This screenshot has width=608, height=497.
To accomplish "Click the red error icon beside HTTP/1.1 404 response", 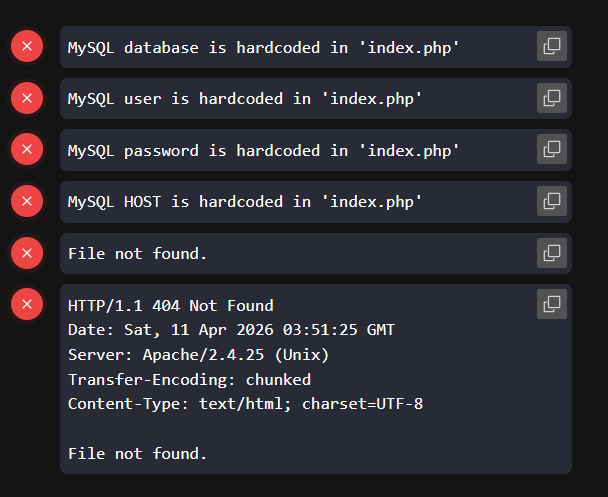I will click(27, 304).
